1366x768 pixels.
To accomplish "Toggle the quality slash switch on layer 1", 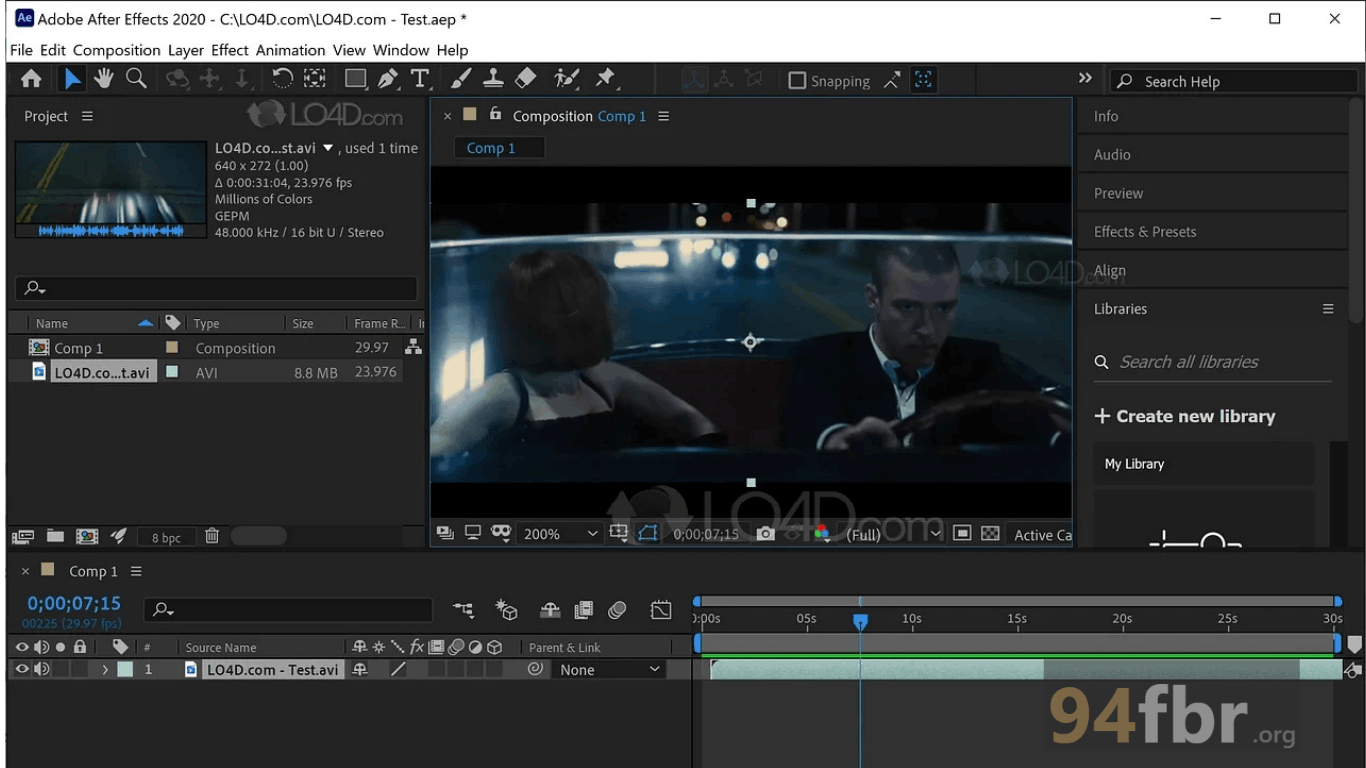I will [397, 669].
